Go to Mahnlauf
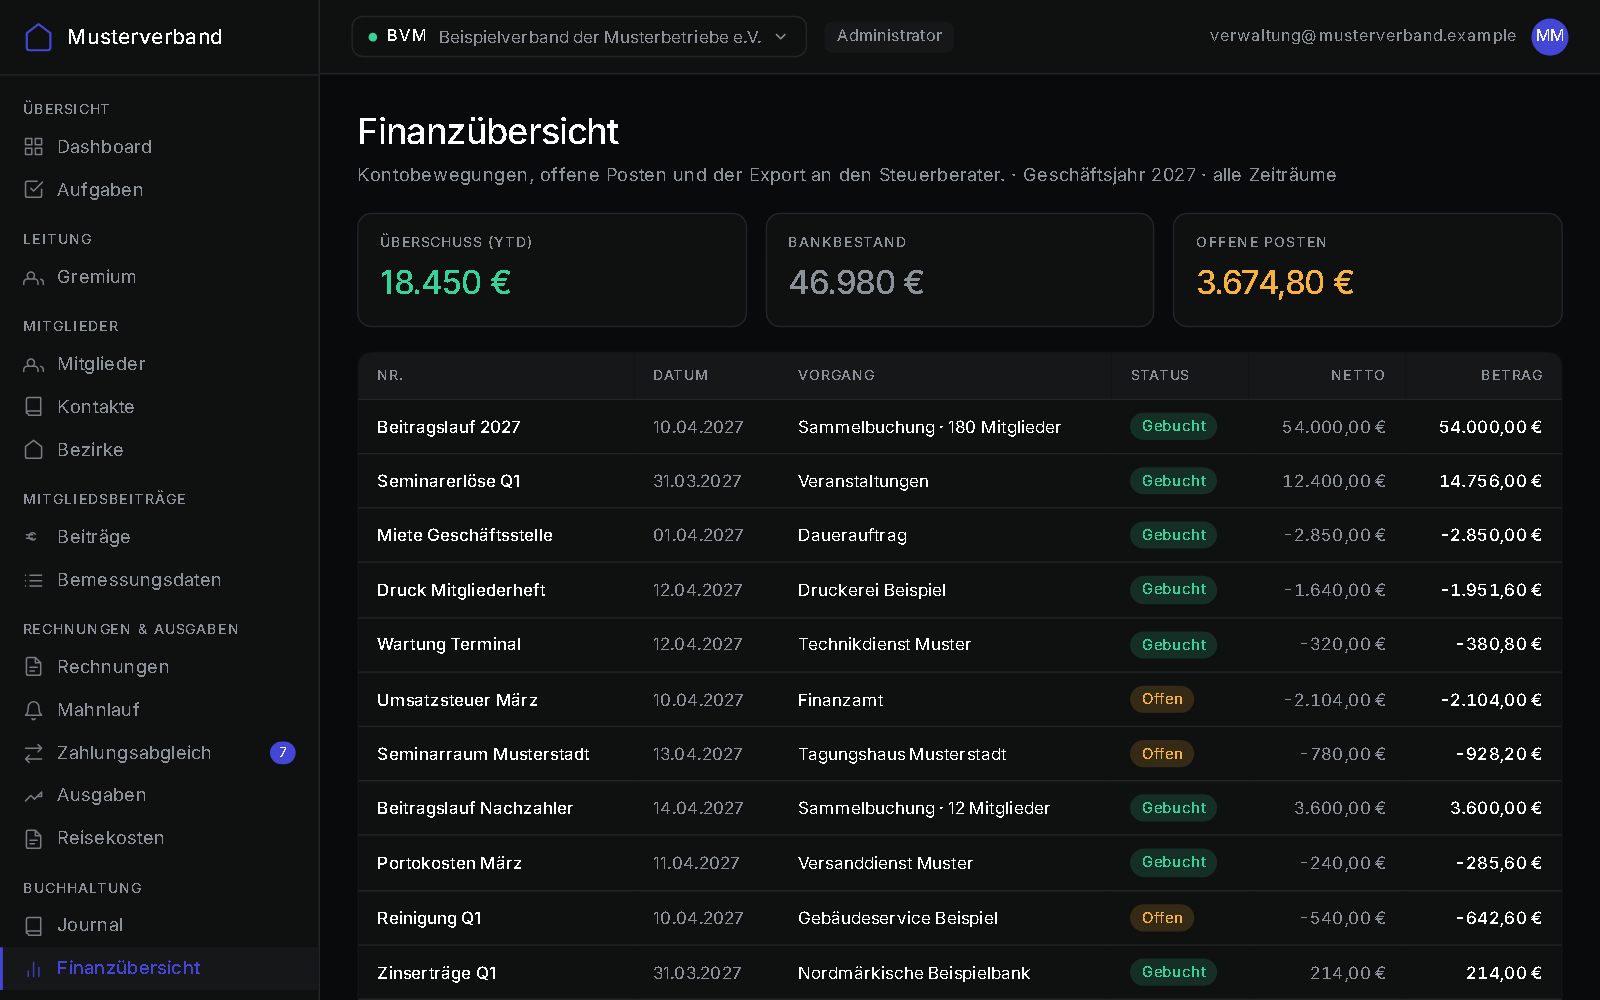 point(160,710)
